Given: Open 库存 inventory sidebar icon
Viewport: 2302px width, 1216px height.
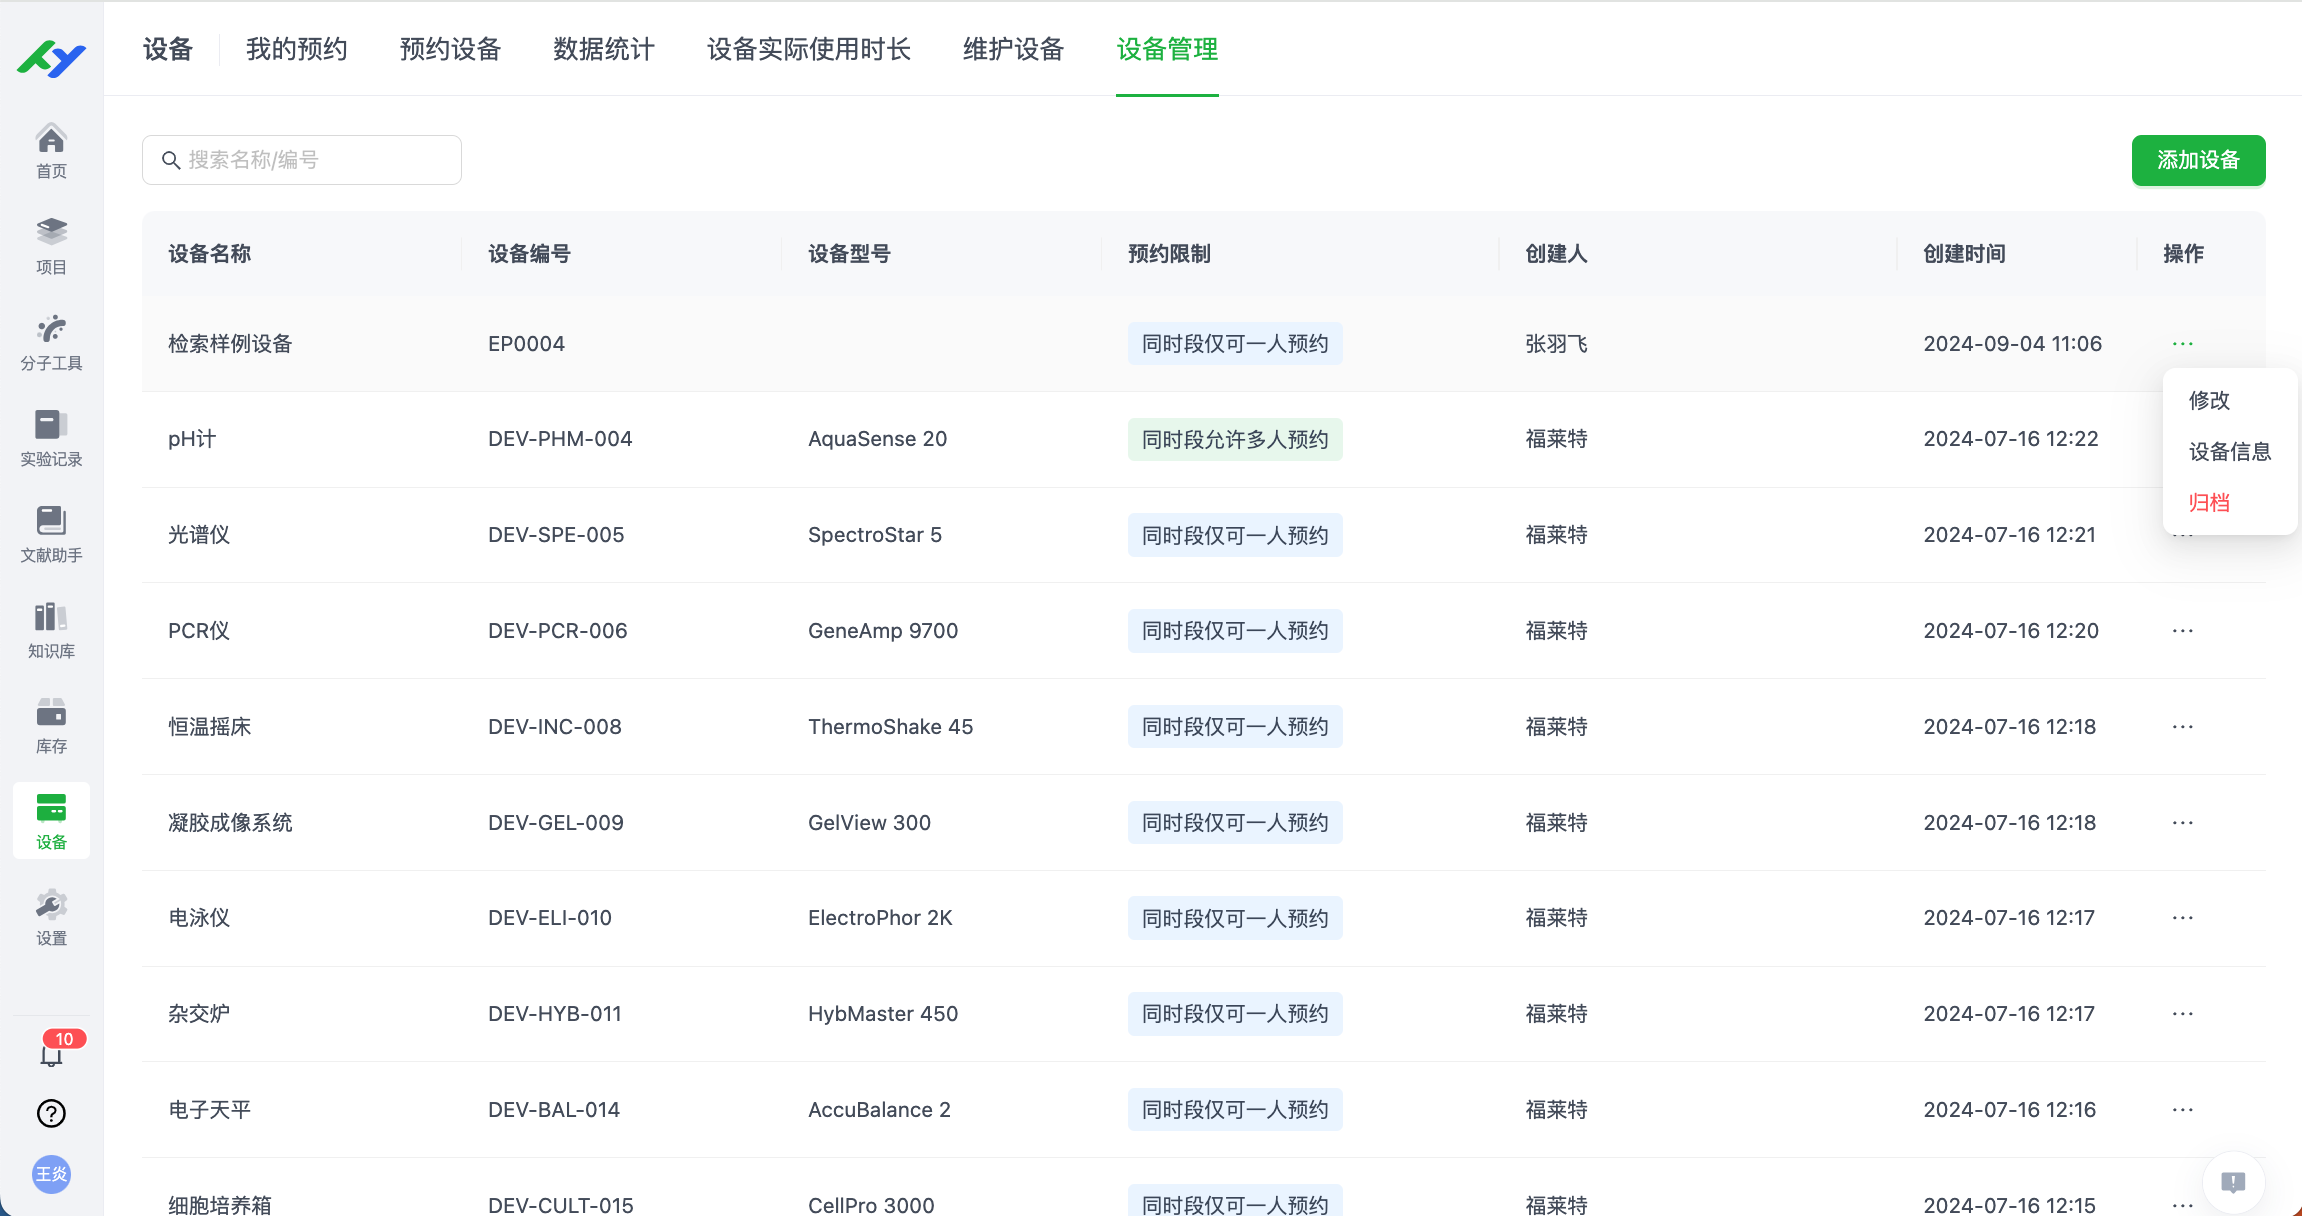Looking at the screenshot, I should [51, 725].
